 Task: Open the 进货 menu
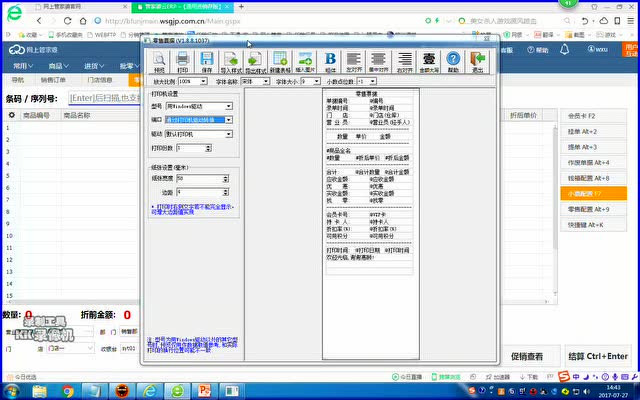pos(94,66)
